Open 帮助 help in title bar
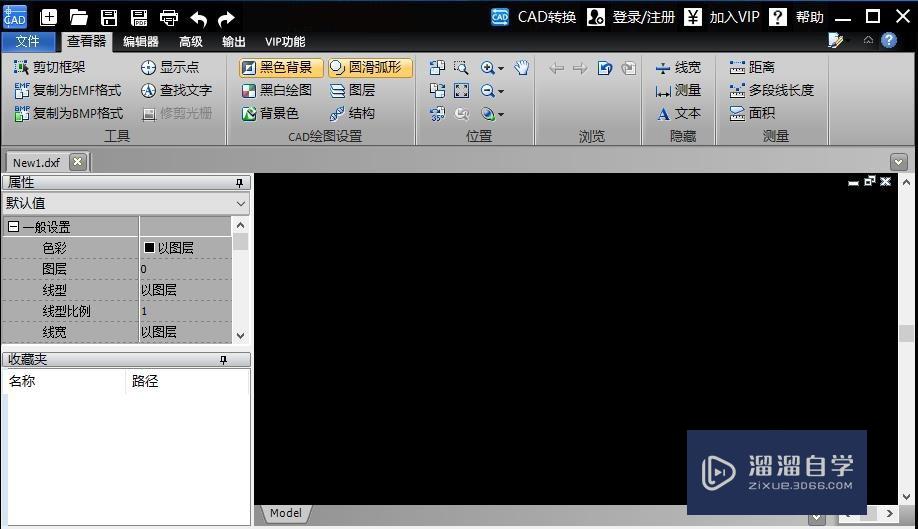Image resolution: width=918 pixels, height=529 pixels. [x=796, y=17]
